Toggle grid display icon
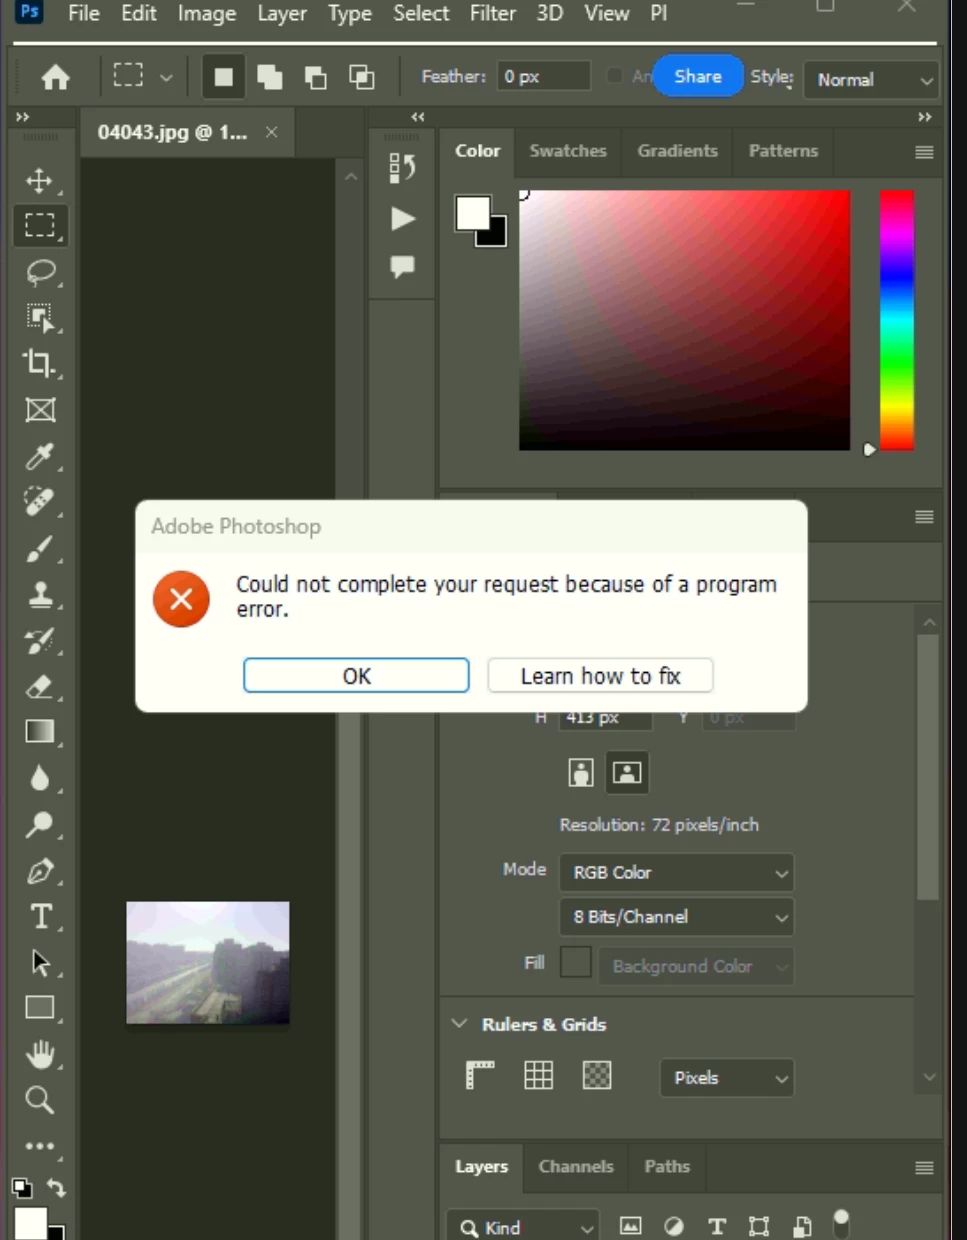This screenshot has height=1240, width=967. [538, 1075]
